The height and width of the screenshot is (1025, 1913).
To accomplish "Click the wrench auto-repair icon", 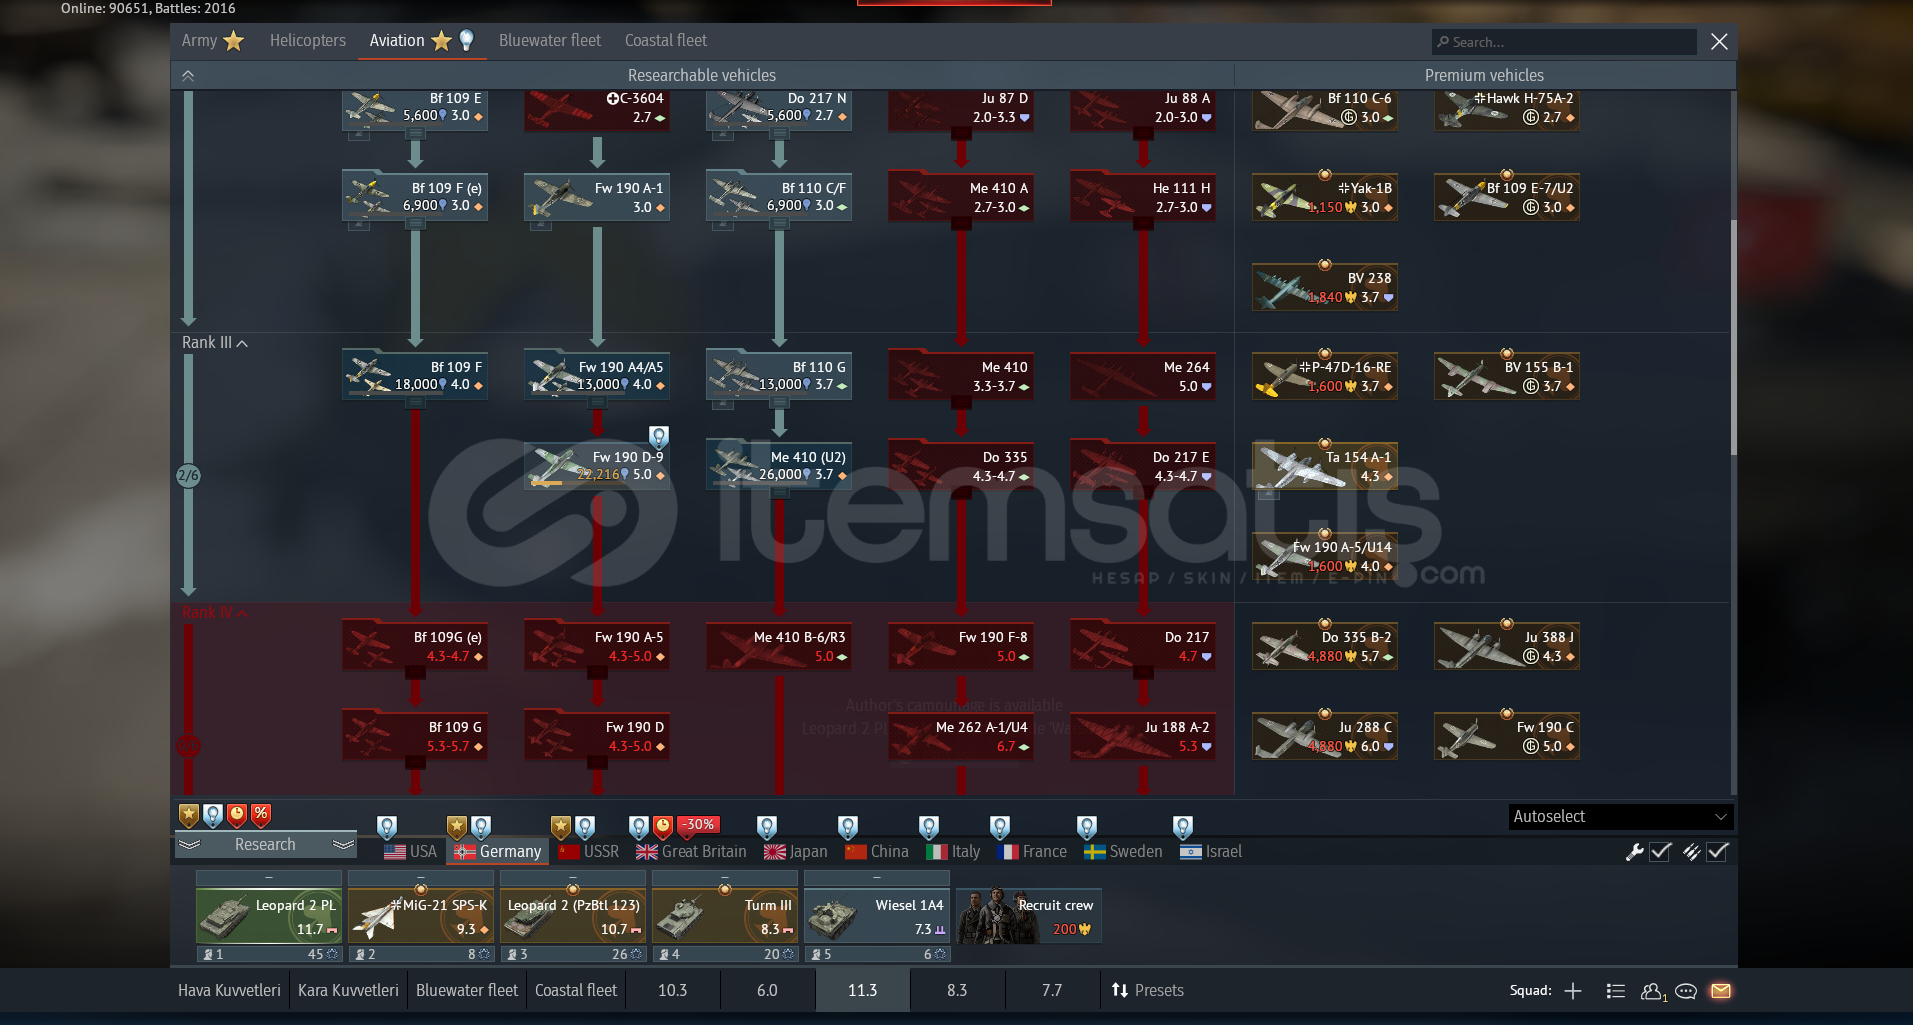I will [x=1635, y=852].
